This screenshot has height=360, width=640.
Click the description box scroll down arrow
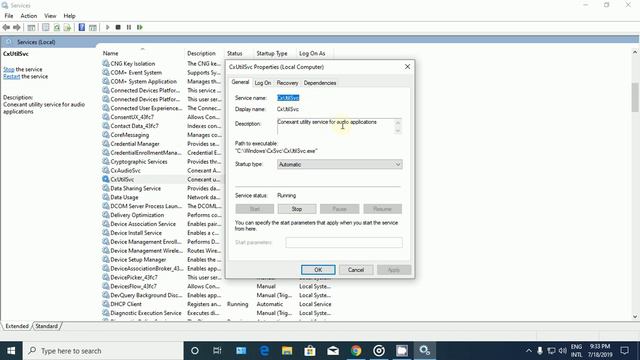398,131
